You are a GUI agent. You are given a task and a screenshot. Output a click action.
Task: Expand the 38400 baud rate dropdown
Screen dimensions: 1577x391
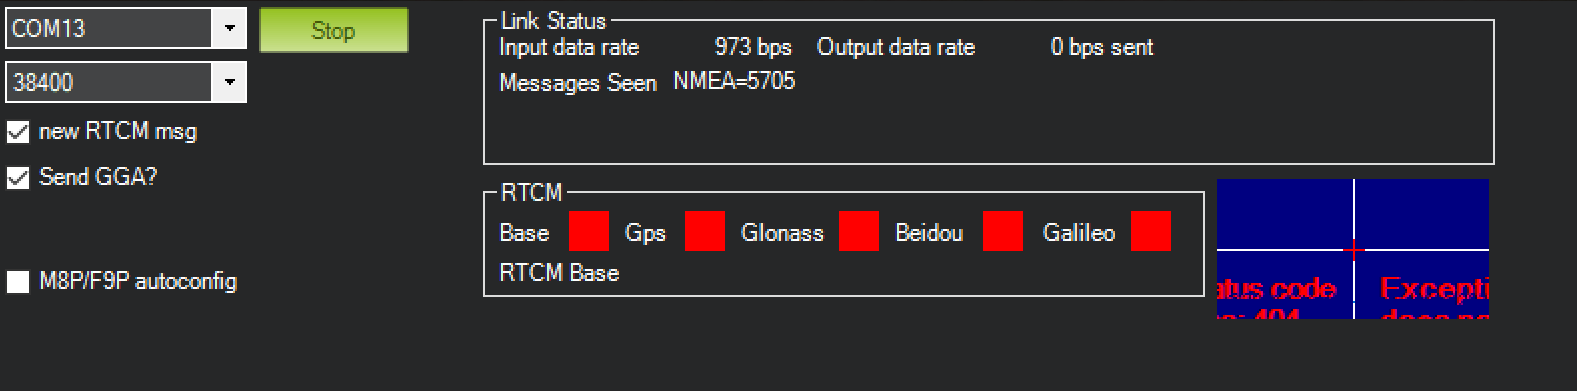tap(229, 82)
